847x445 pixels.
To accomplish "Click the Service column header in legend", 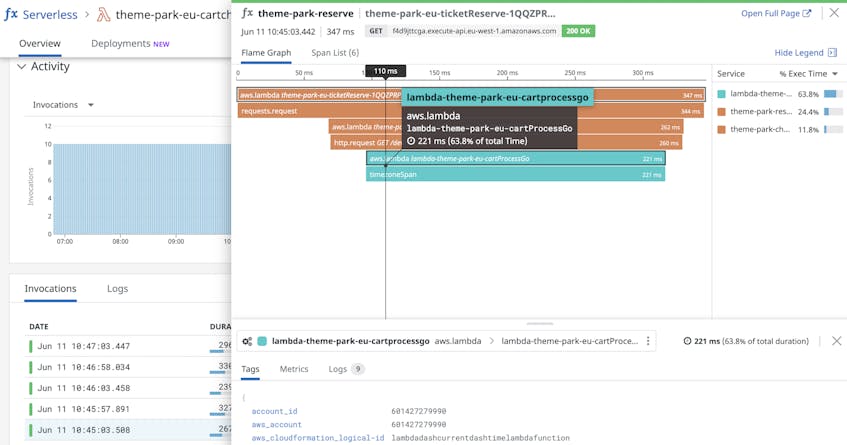I will pyautogui.click(x=730, y=73).
